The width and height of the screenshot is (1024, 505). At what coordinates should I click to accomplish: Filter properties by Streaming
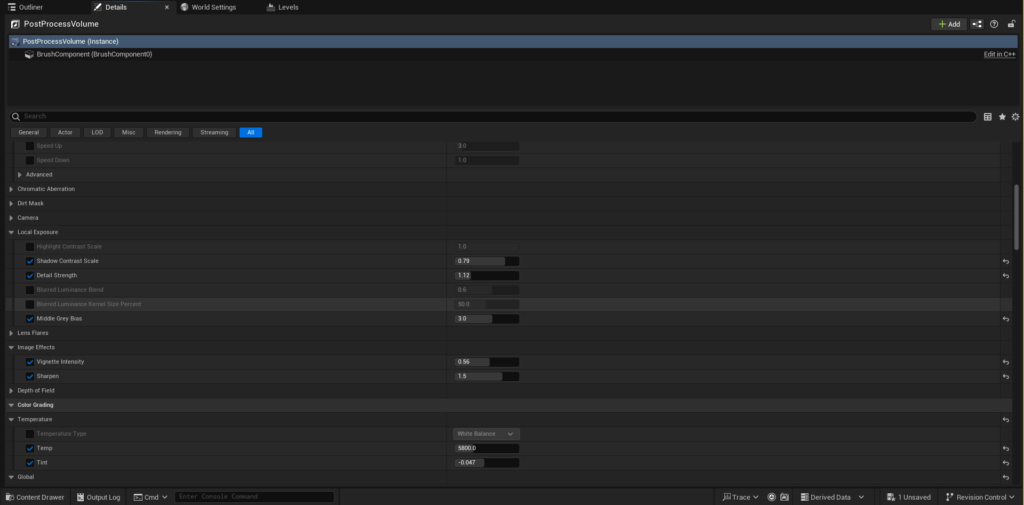(x=214, y=132)
